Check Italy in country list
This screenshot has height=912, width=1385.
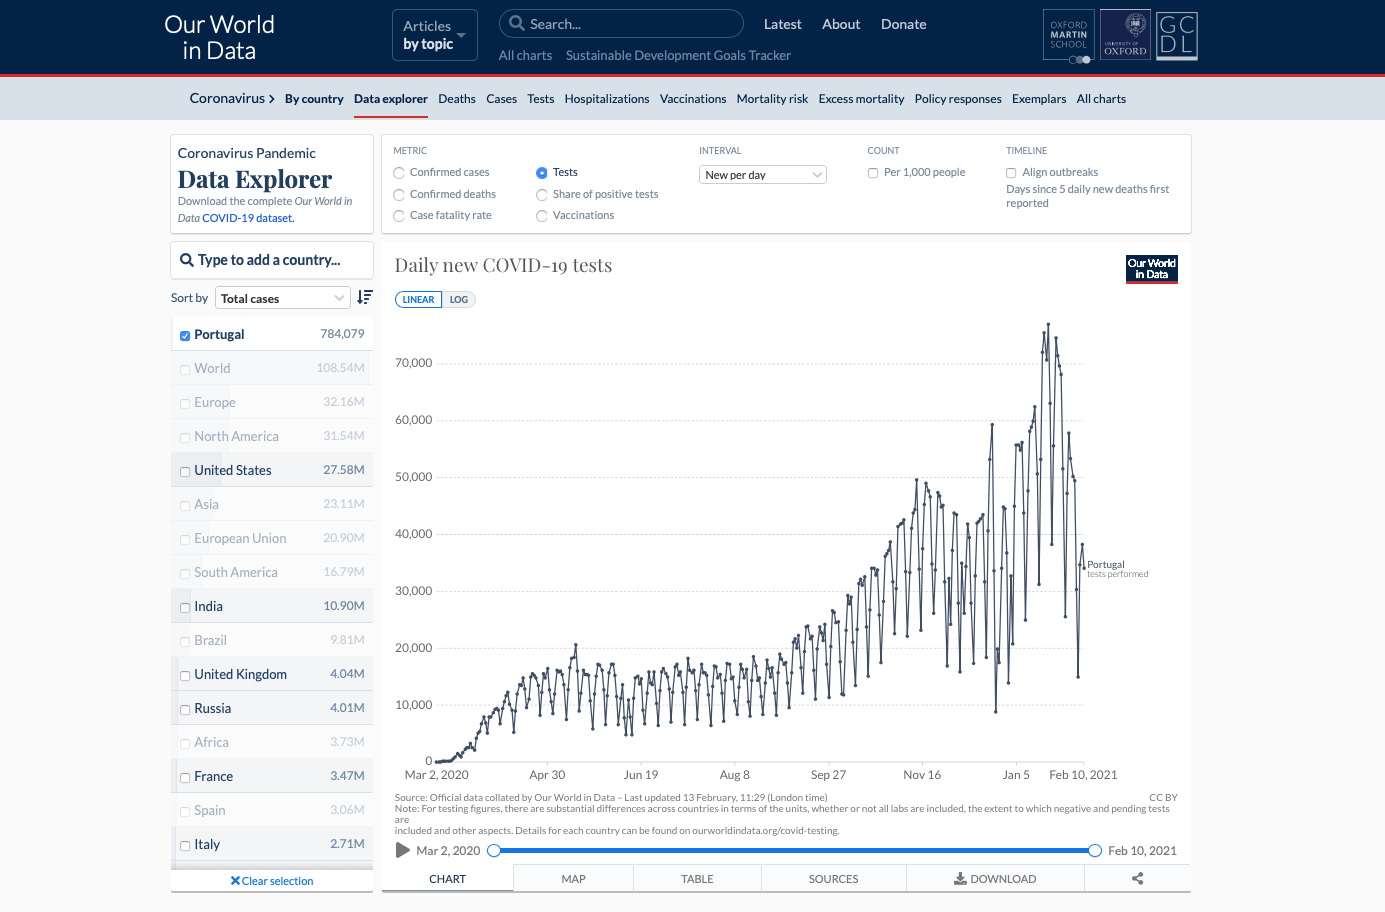(185, 846)
